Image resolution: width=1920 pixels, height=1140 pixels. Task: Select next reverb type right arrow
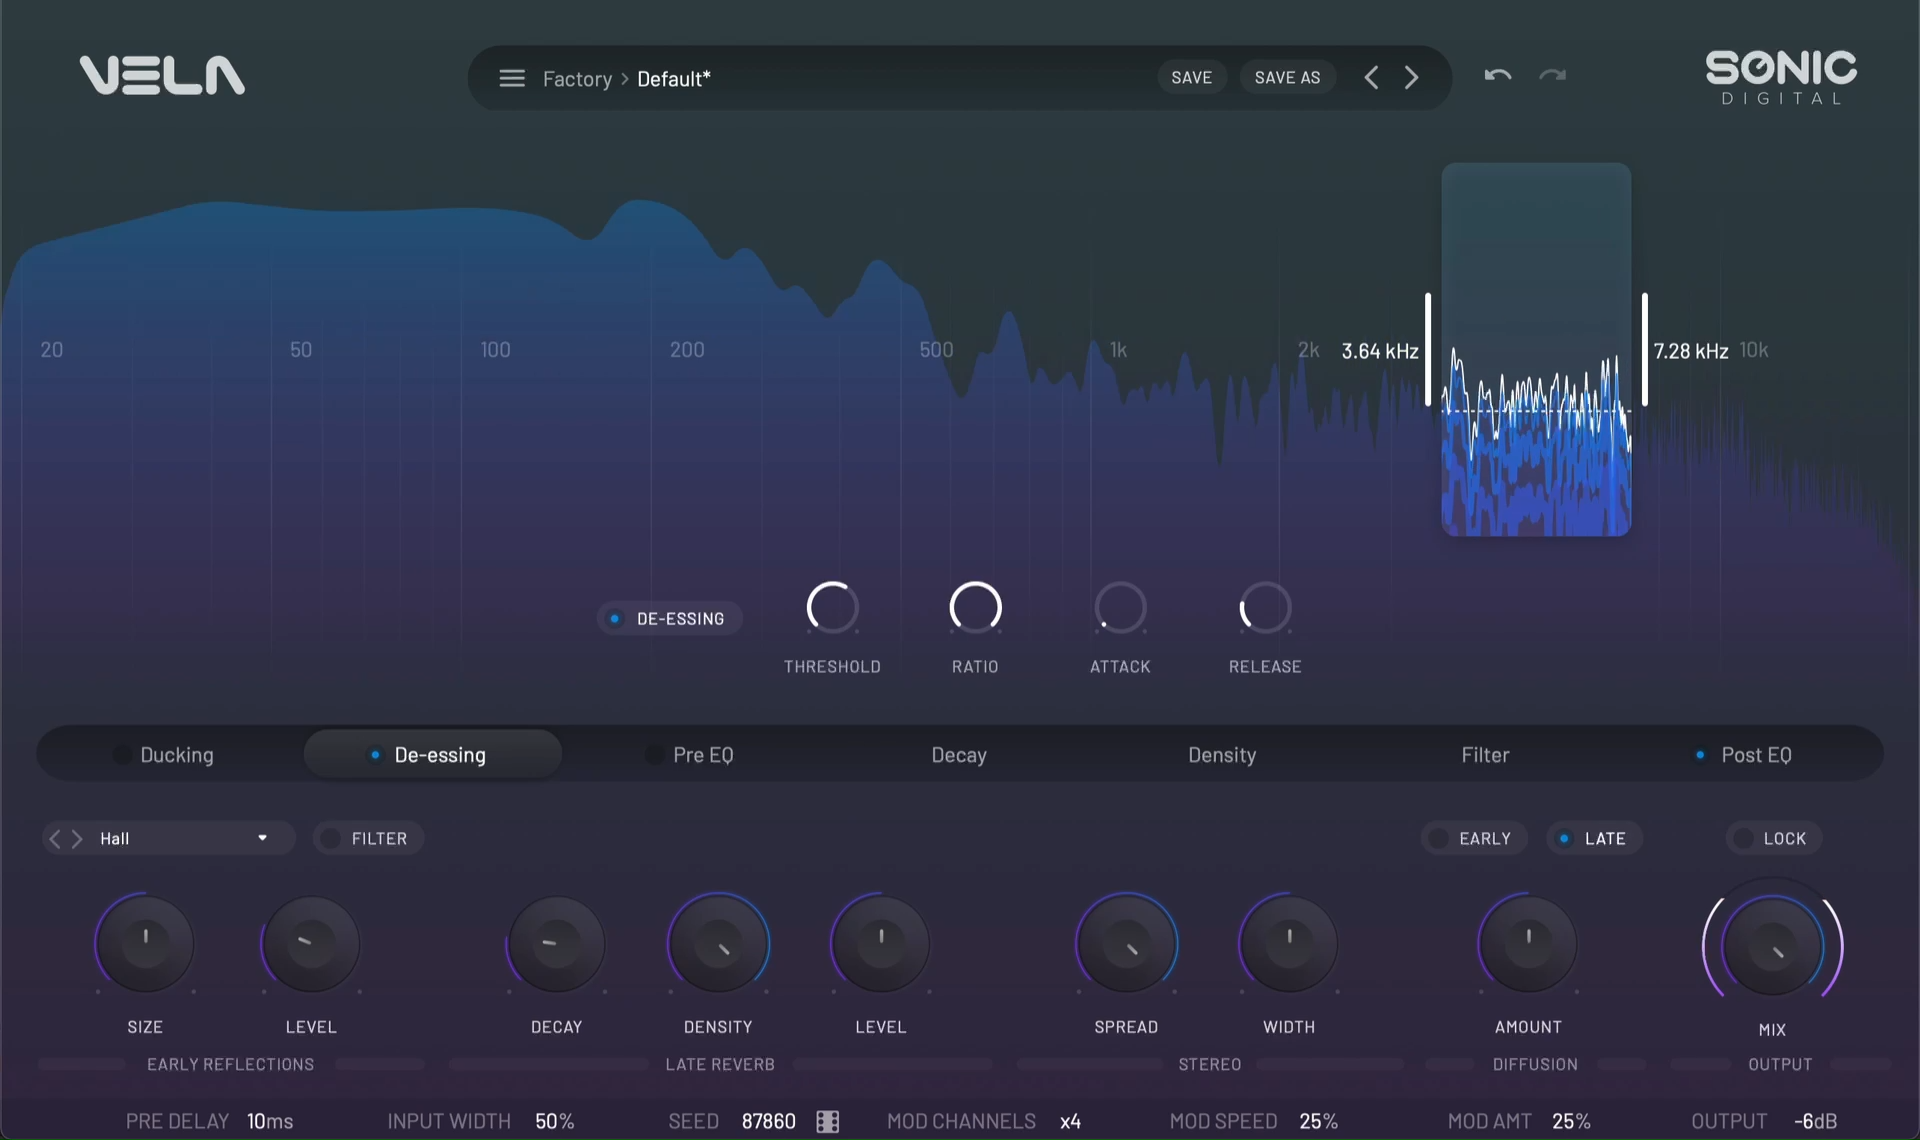[77, 839]
